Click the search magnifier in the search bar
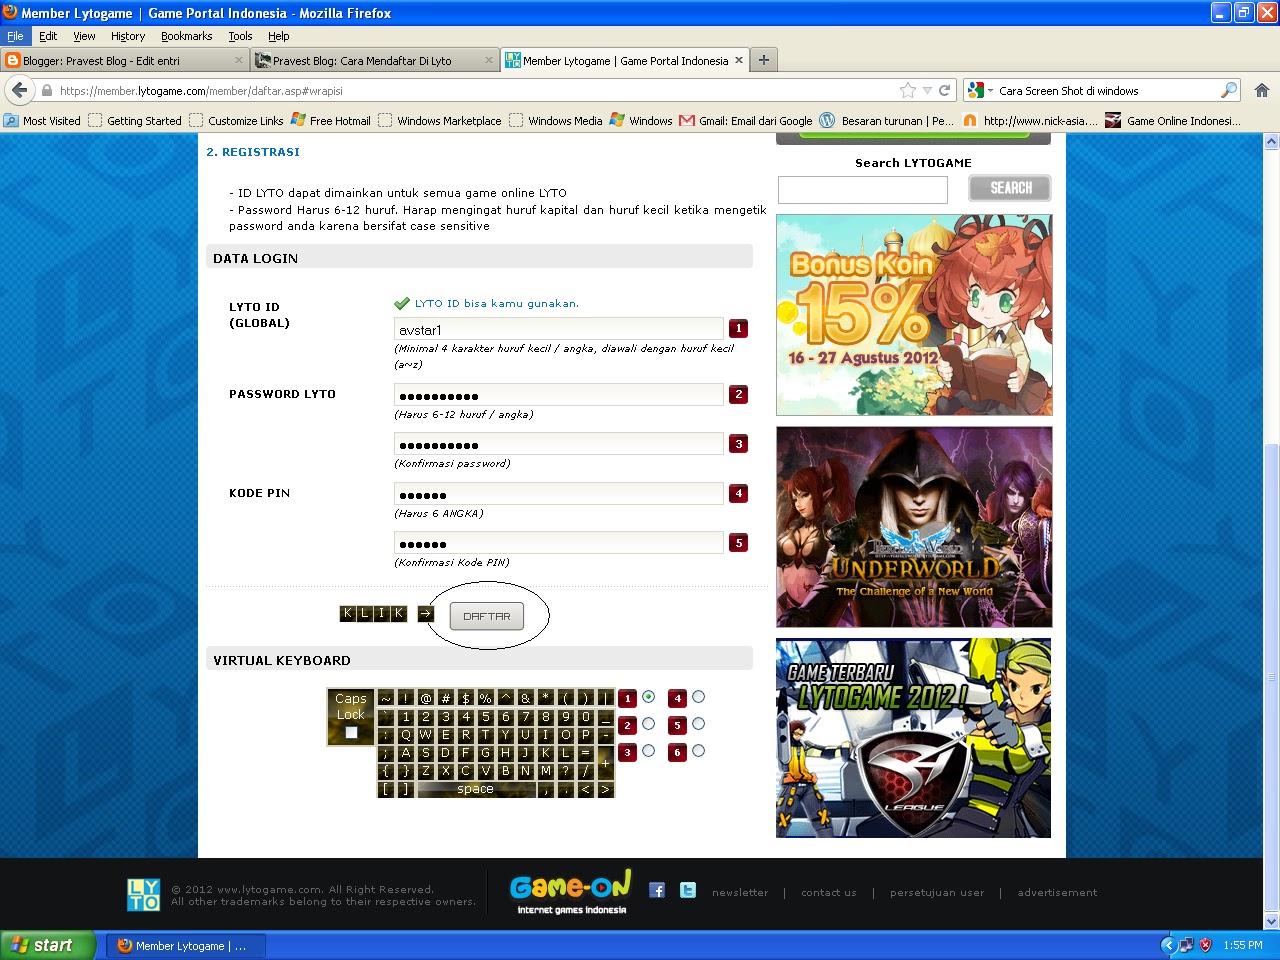 coord(1229,90)
